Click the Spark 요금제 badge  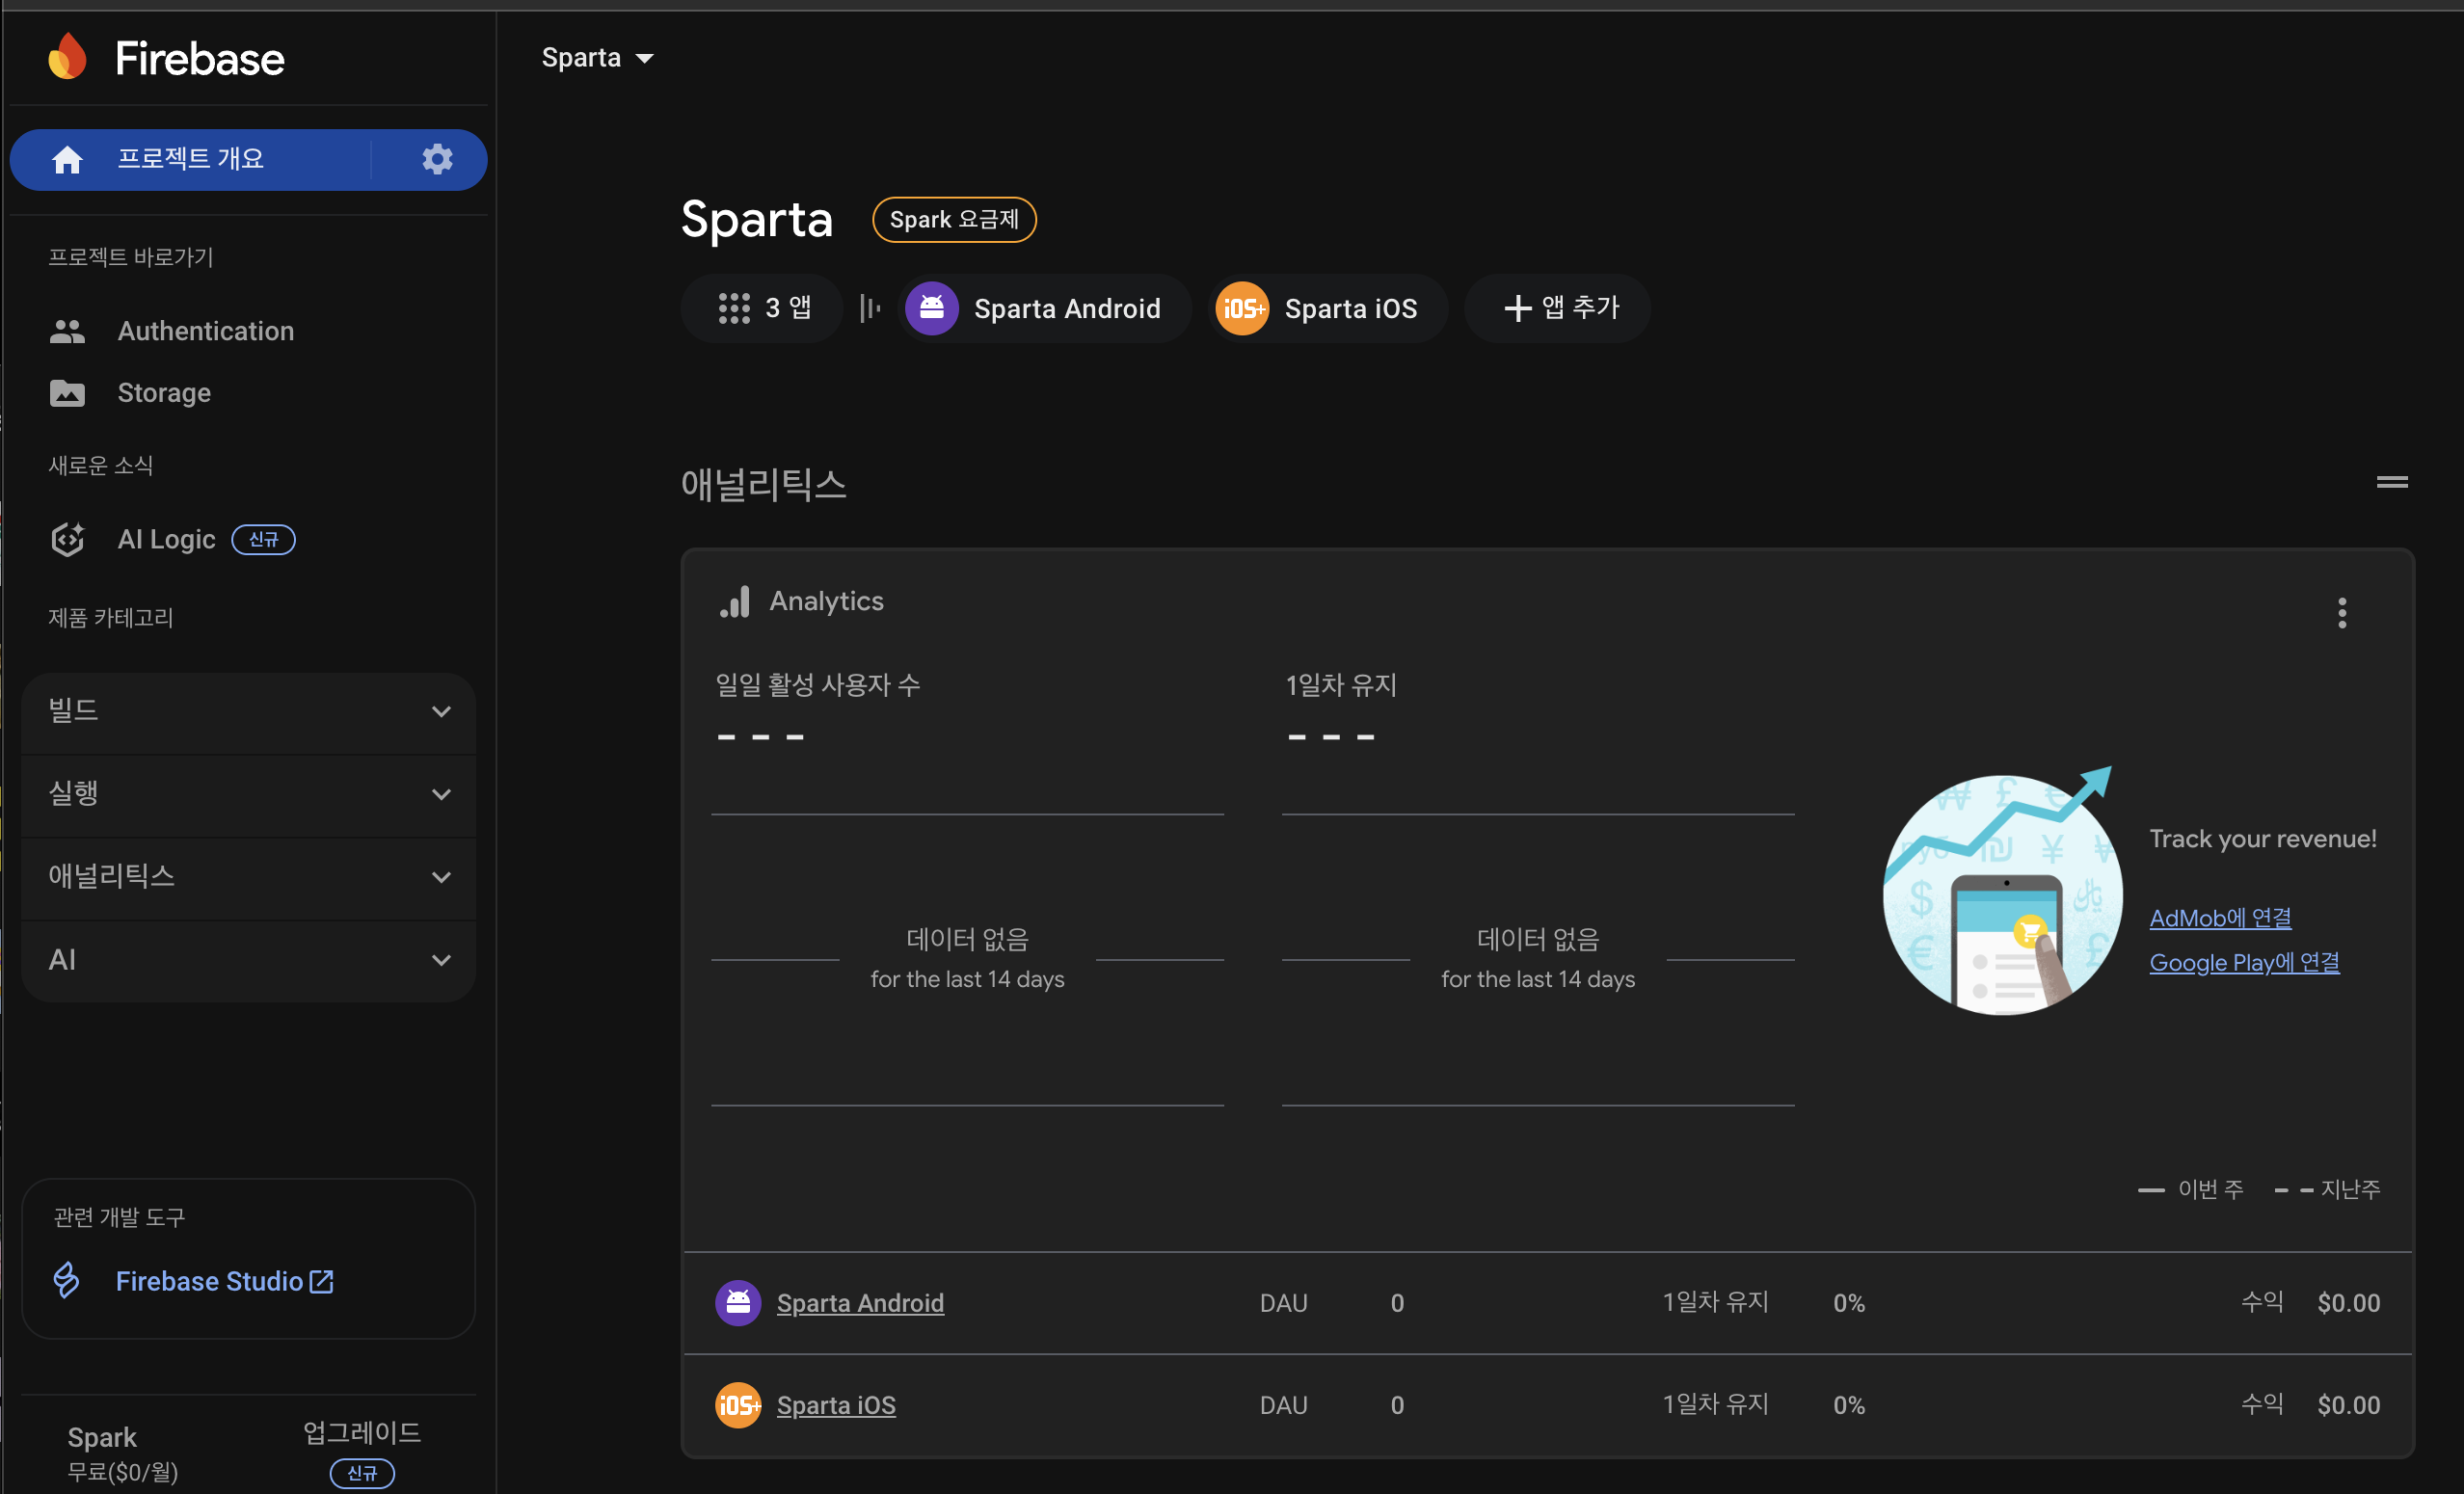pos(954,219)
